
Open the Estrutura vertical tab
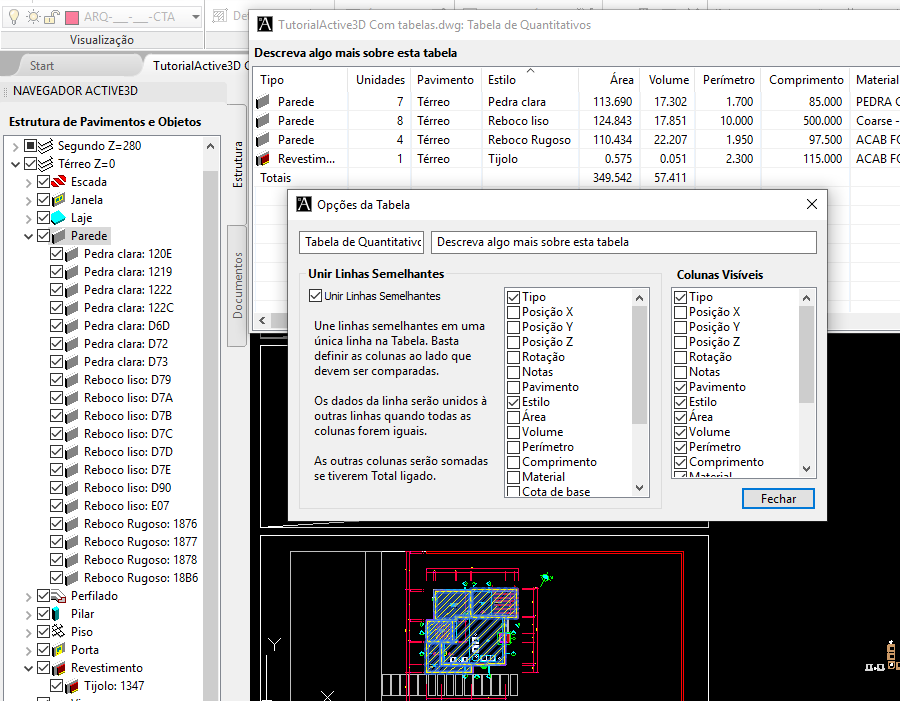pyautogui.click(x=237, y=165)
